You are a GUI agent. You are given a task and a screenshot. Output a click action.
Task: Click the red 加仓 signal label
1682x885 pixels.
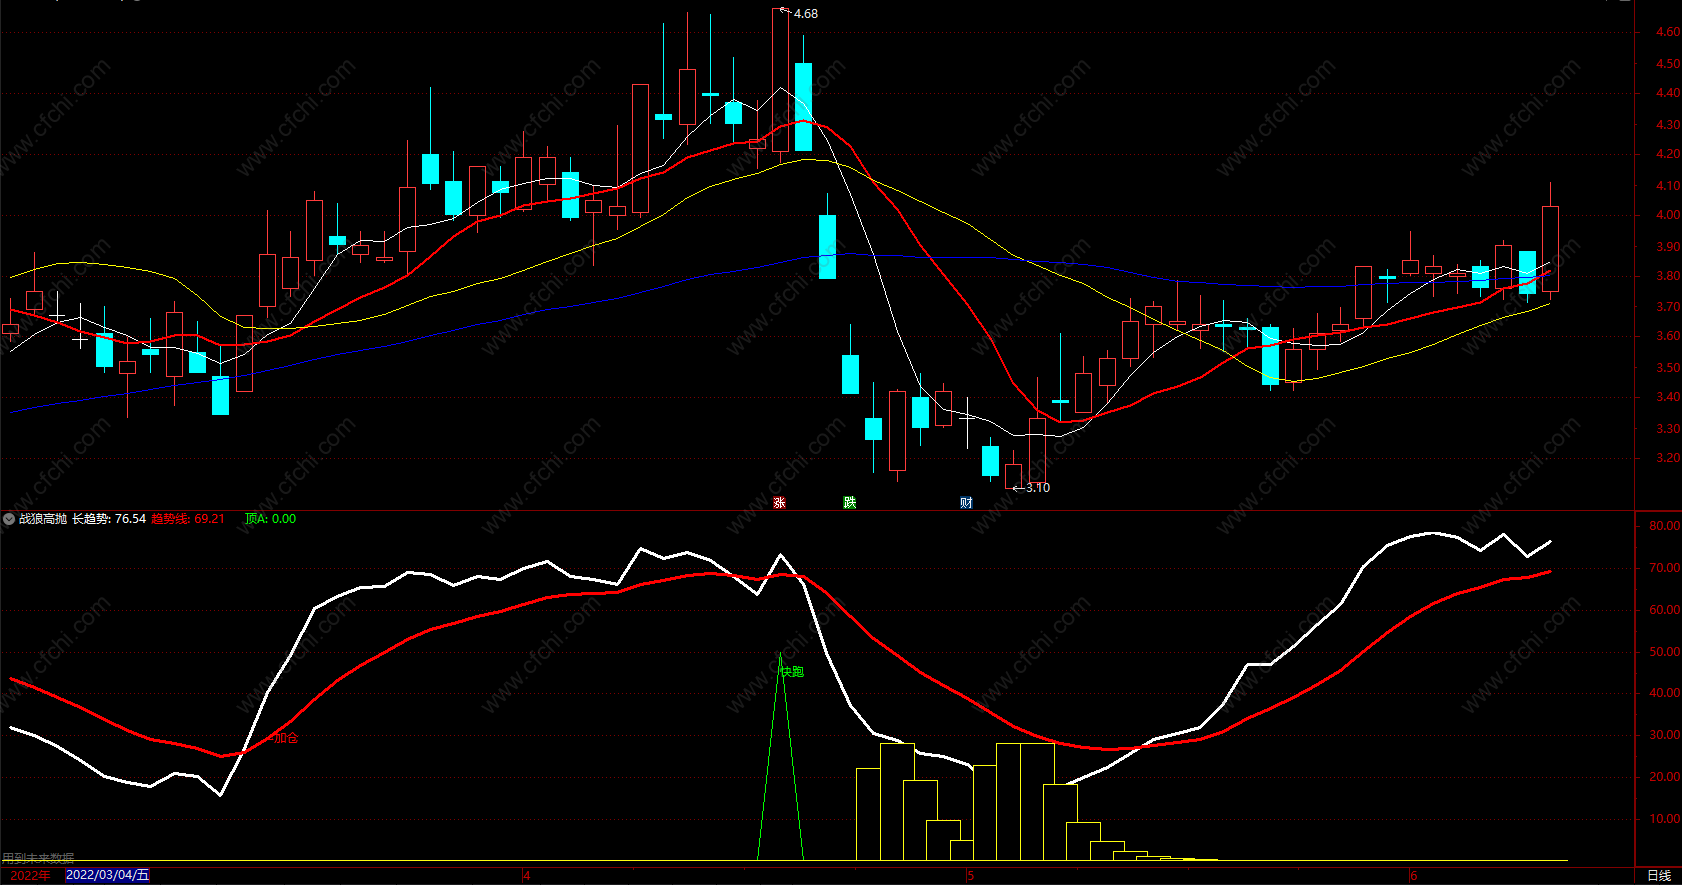coord(286,738)
